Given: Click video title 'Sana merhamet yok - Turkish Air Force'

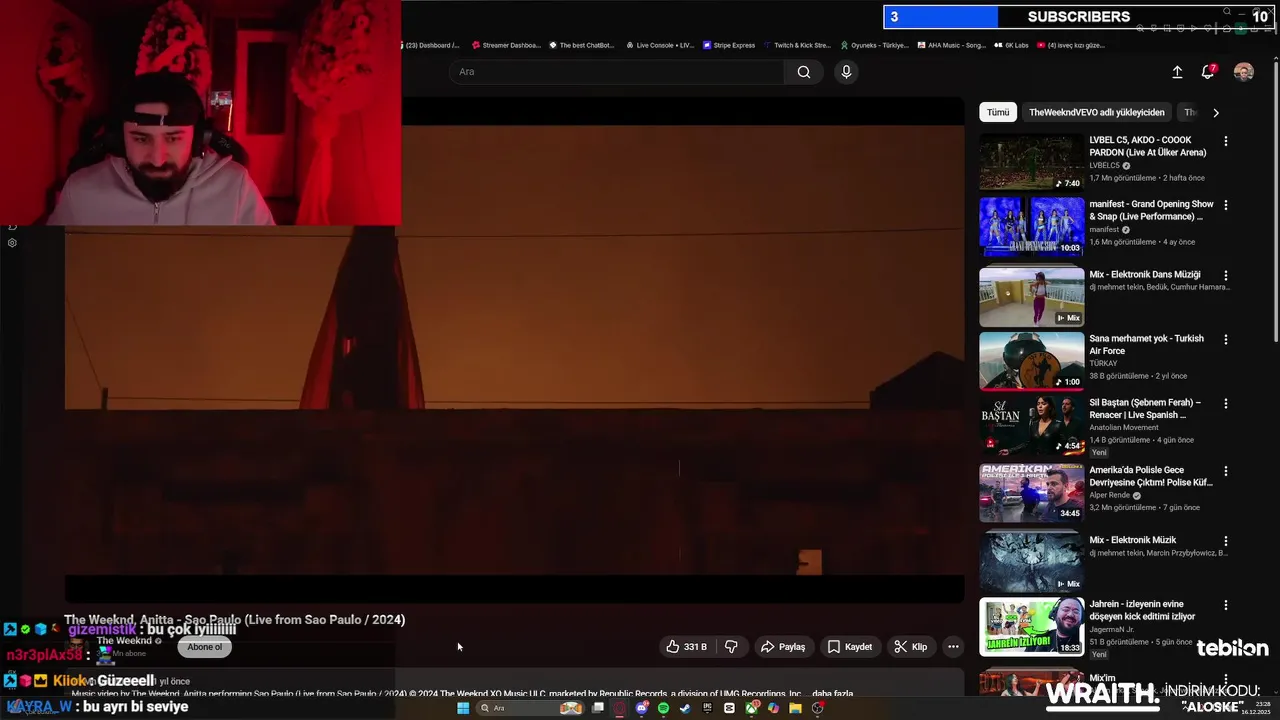Looking at the screenshot, I should pyautogui.click(x=1146, y=345).
